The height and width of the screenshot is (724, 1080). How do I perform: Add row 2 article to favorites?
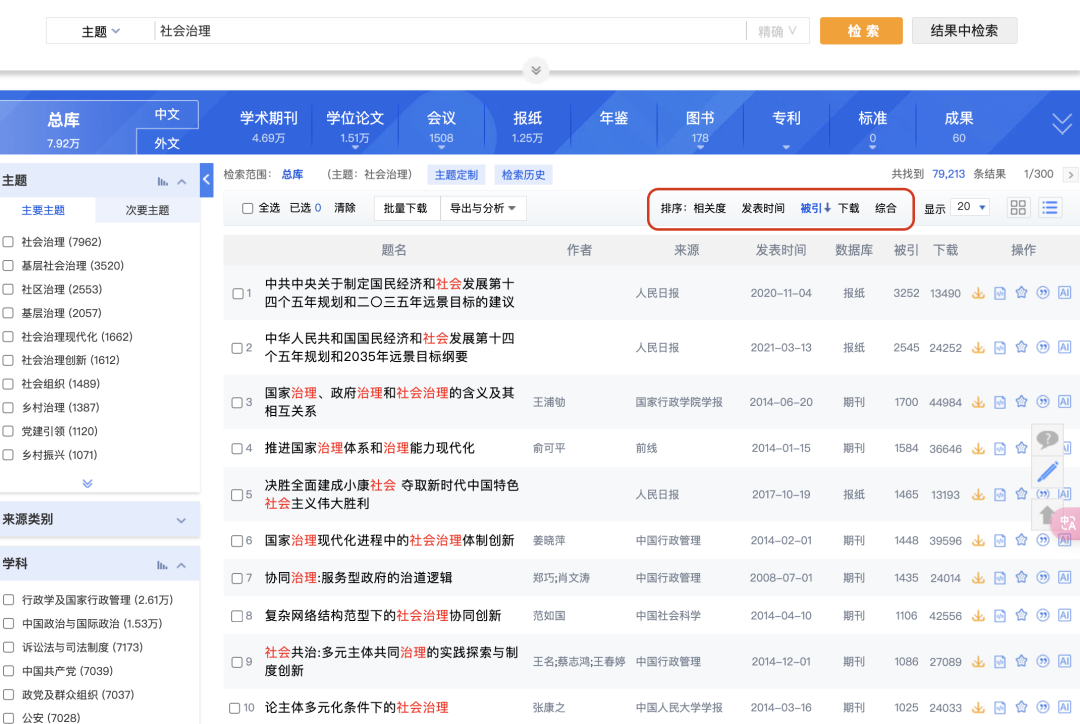pos(1021,347)
